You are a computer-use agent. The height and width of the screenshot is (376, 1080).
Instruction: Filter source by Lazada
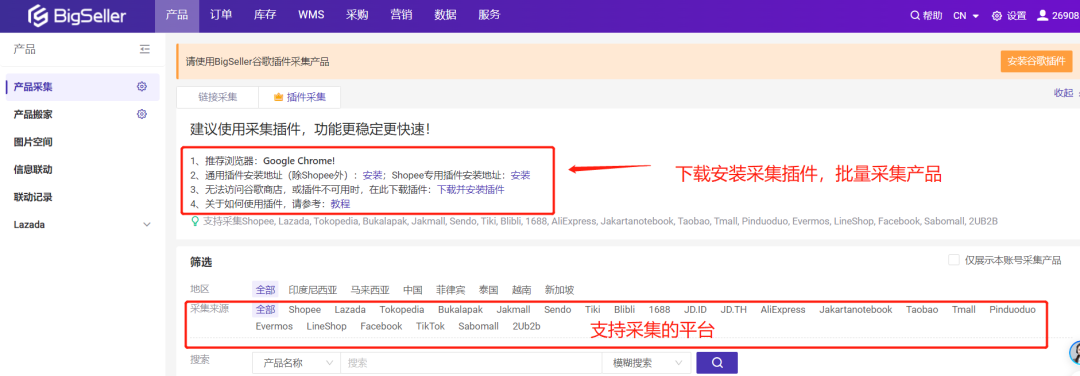[x=350, y=310]
